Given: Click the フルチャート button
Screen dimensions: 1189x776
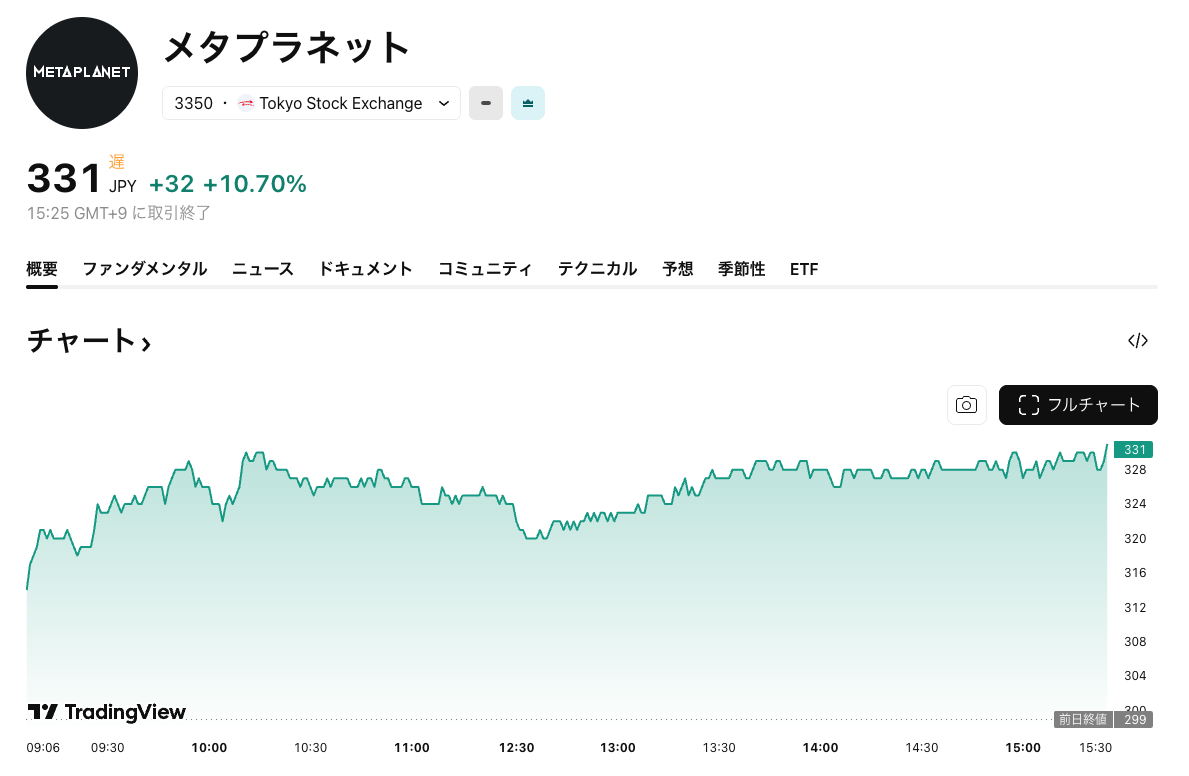Looking at the screenshot, I should 1078,405.
